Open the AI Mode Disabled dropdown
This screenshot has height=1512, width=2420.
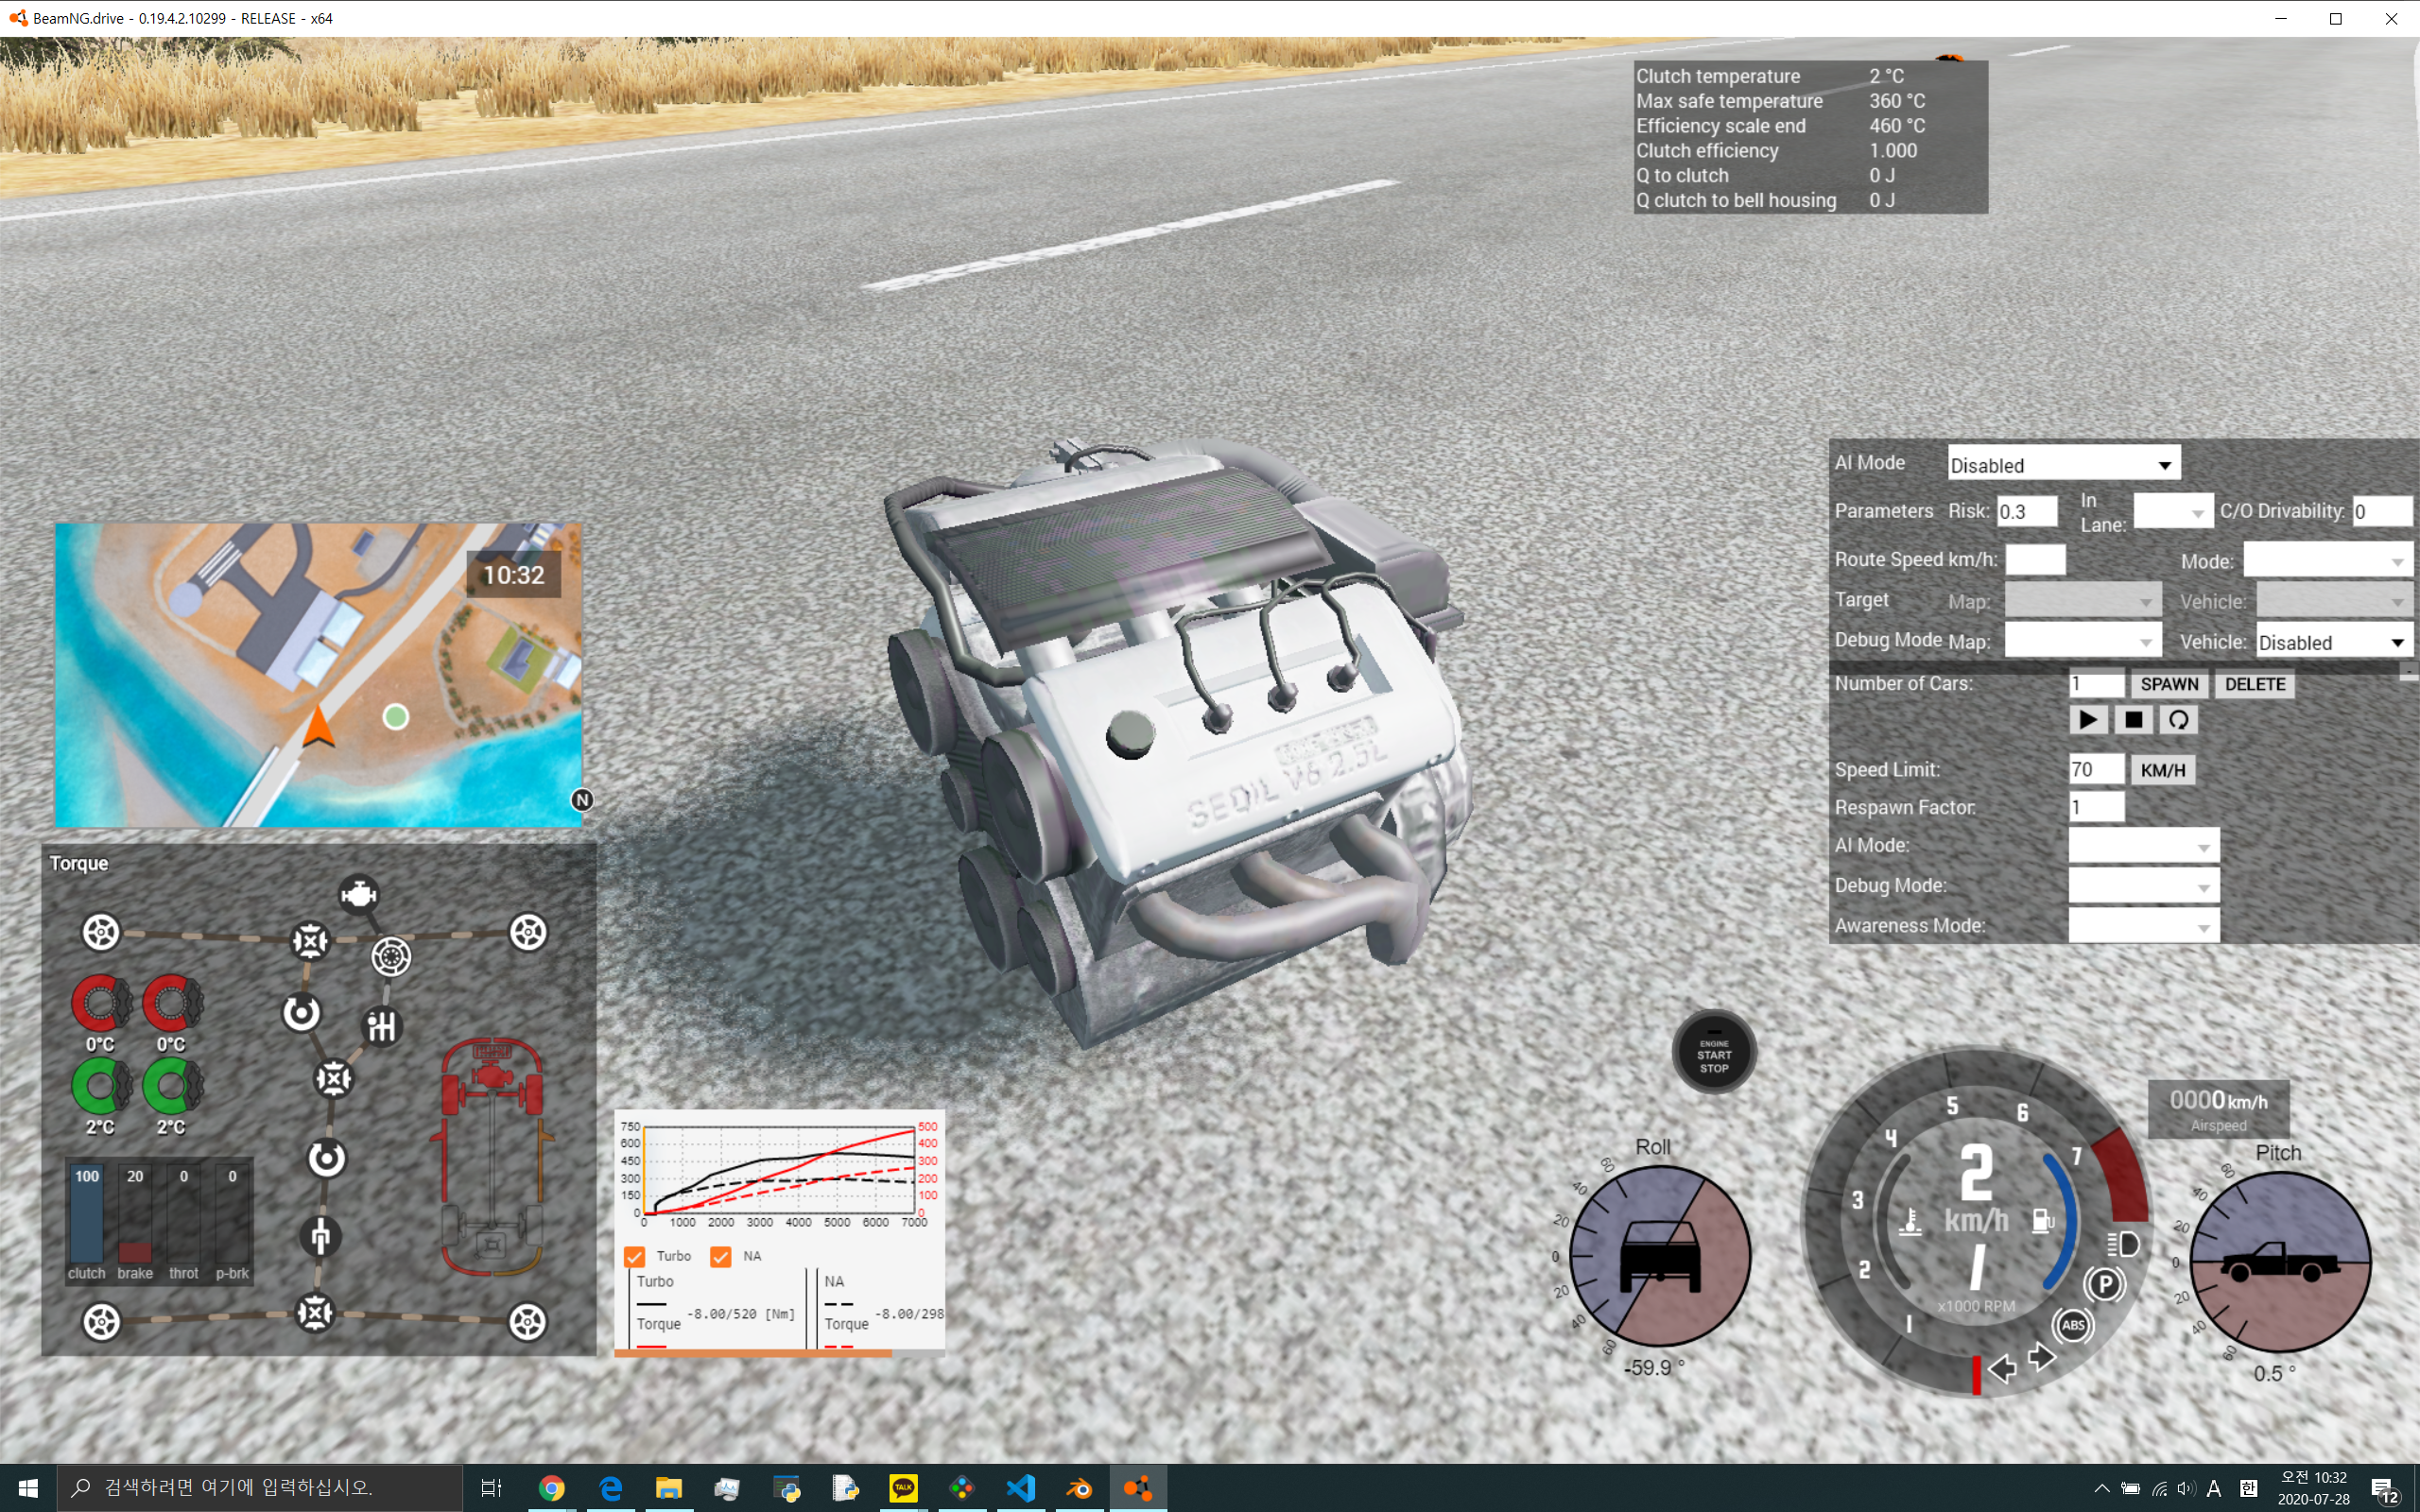coord(2063,465)
